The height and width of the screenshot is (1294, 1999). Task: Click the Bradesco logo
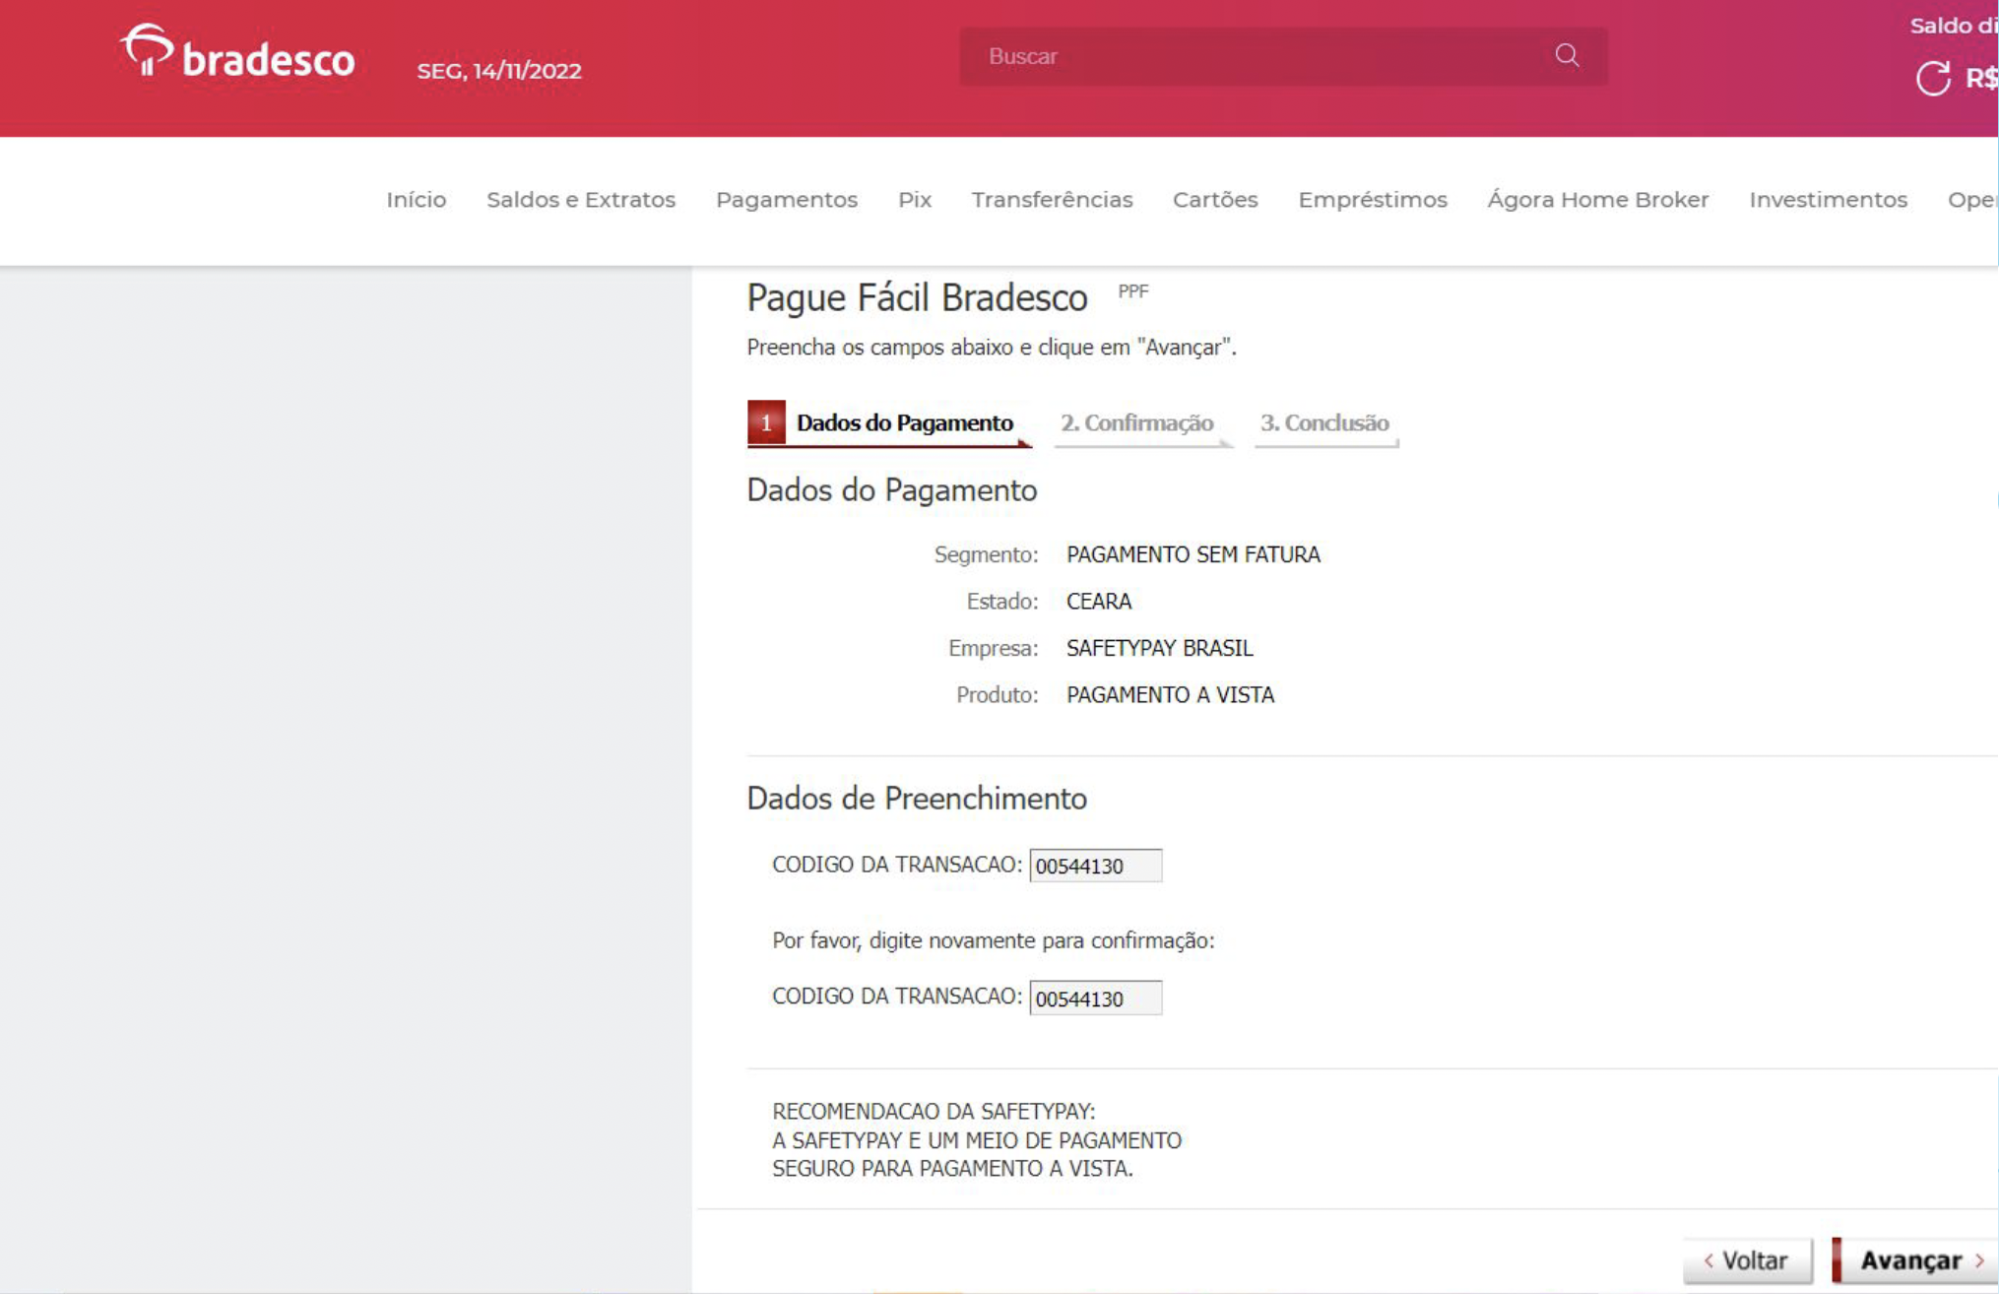[237, 54]
